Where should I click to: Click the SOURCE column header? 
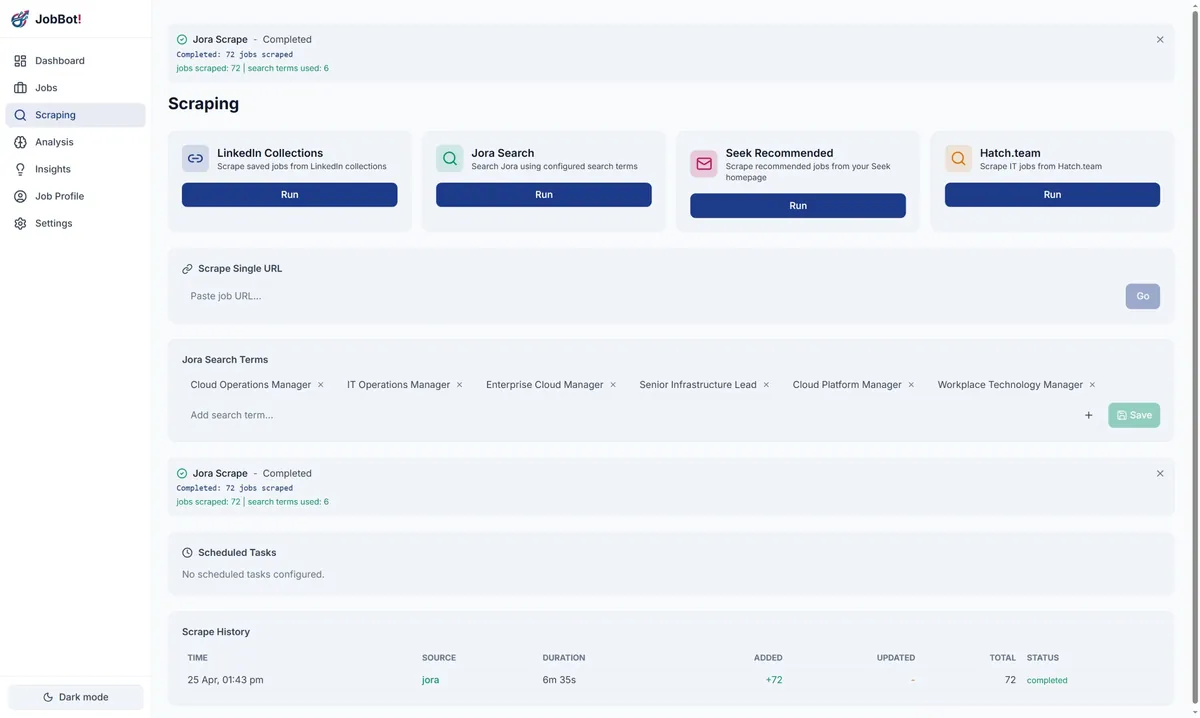(x=439, y=658)
